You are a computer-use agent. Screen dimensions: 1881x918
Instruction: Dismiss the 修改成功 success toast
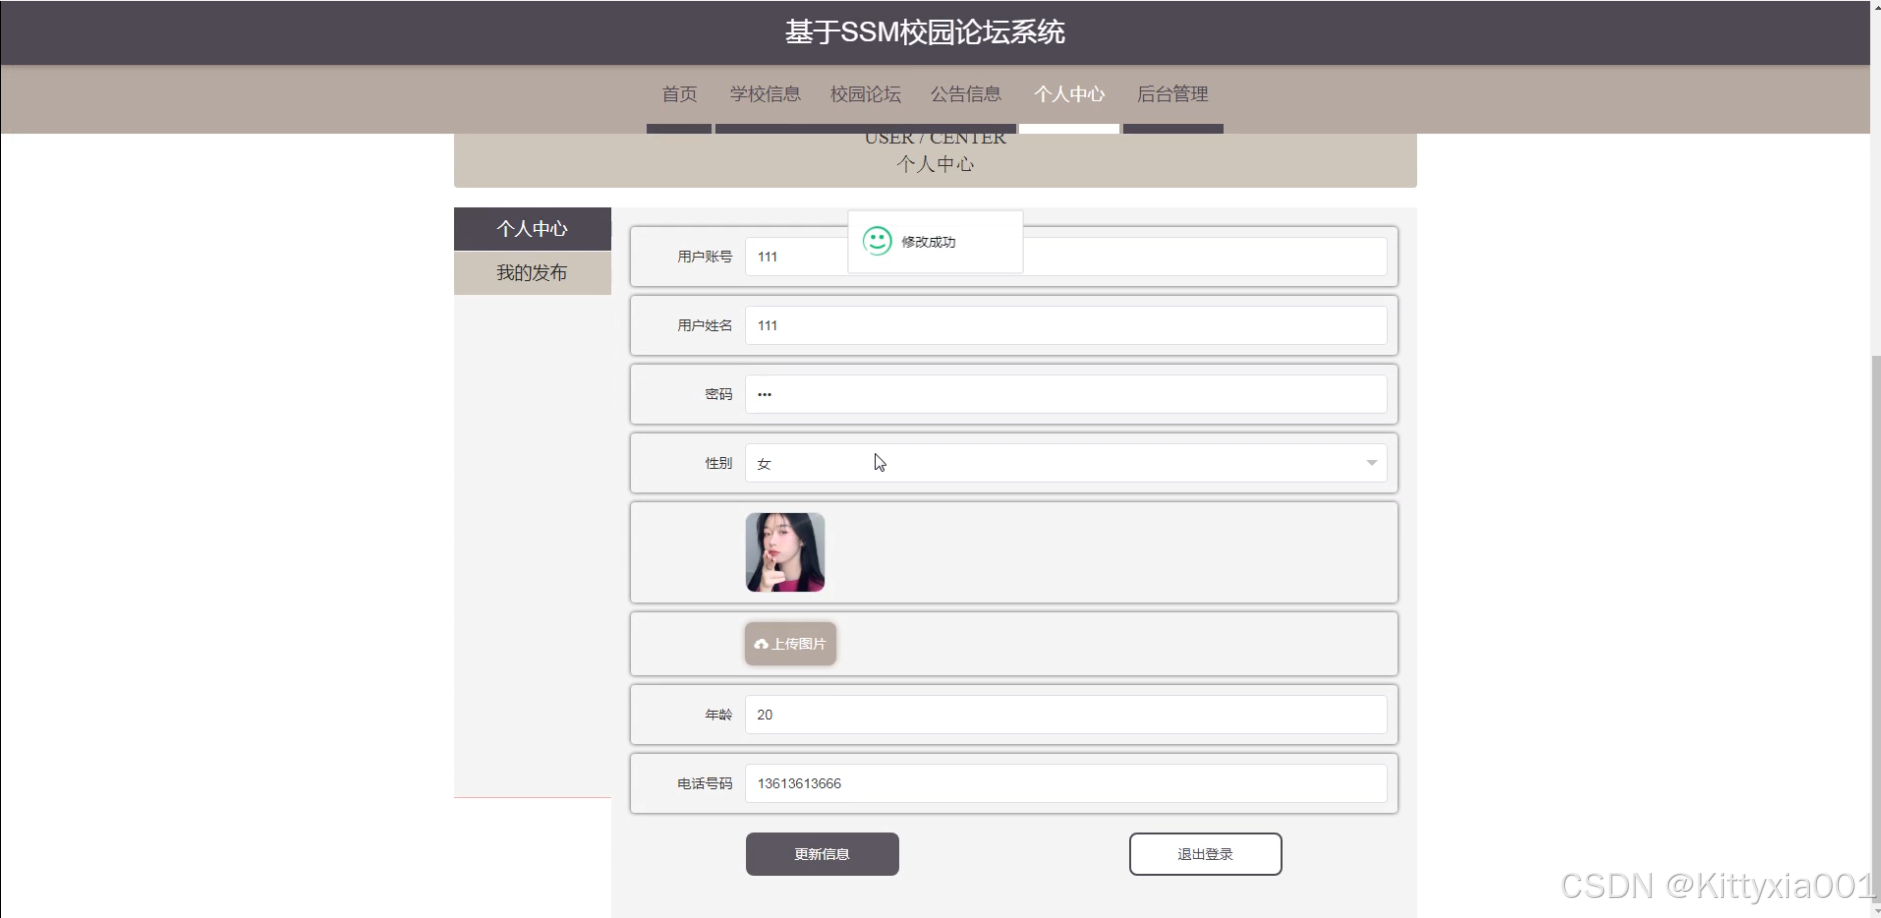tap(935, 241)
